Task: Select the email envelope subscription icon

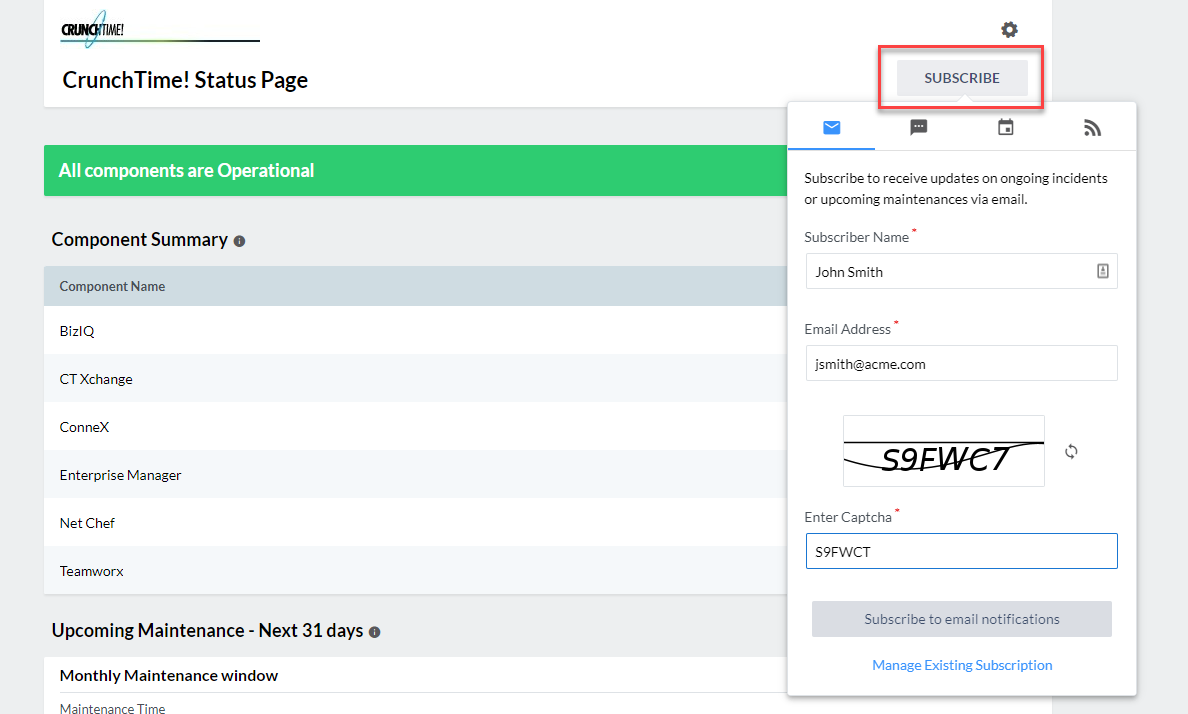Action: [831, 127]
